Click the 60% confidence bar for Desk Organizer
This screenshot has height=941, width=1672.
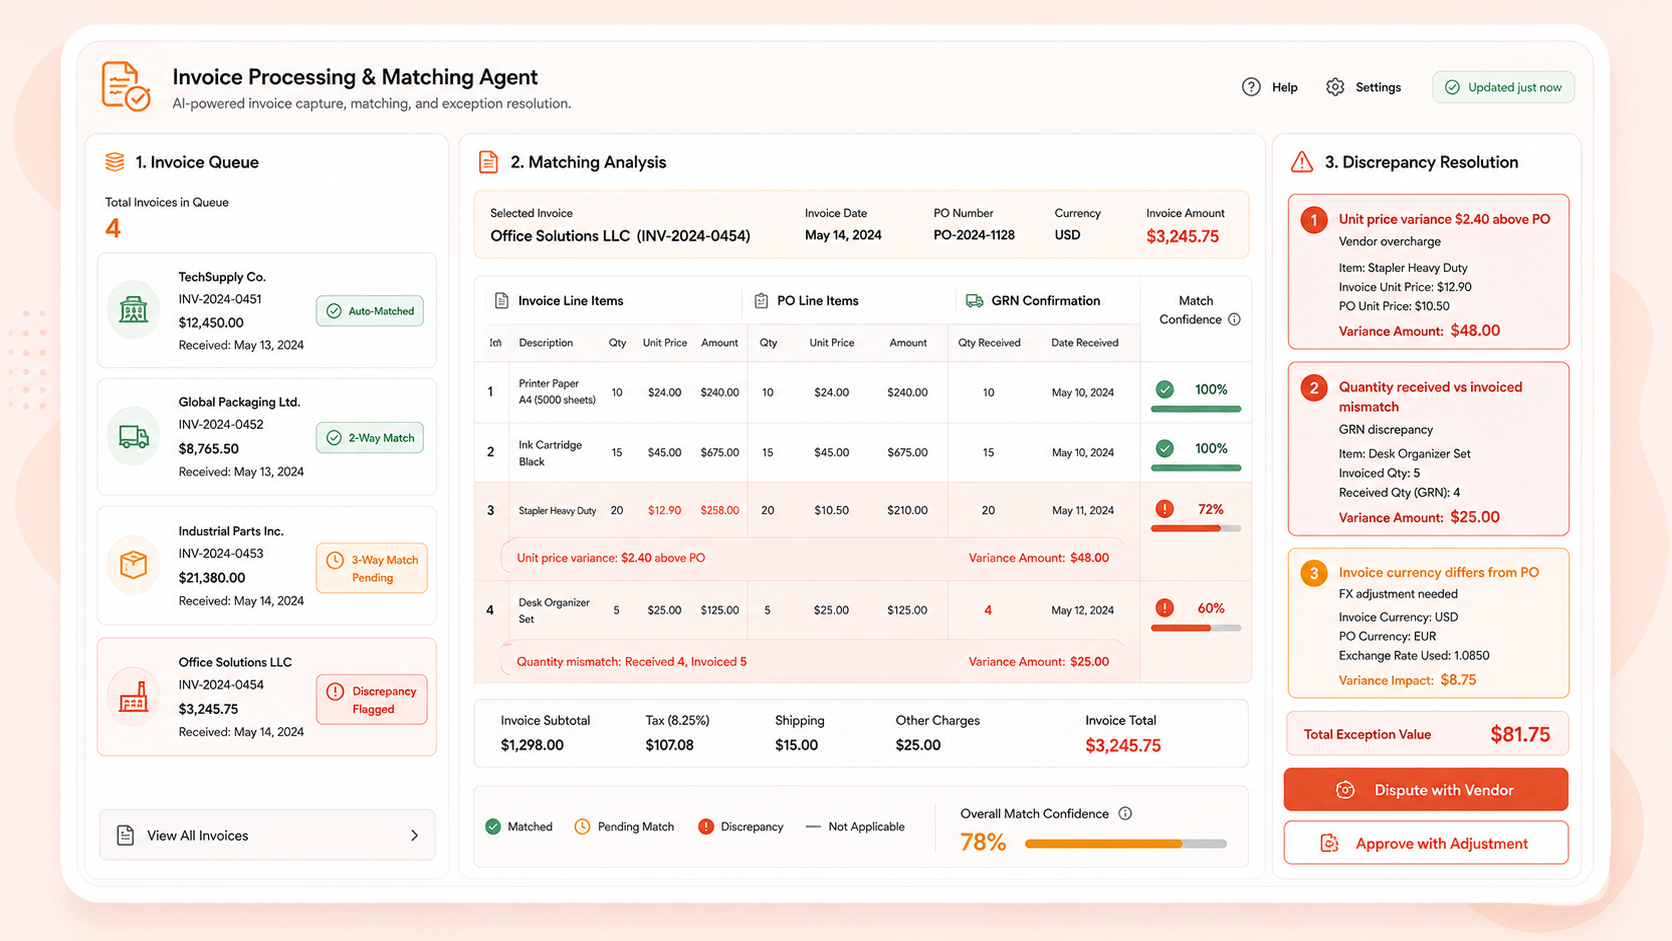pyautogui.click(x=1196, y=628)
